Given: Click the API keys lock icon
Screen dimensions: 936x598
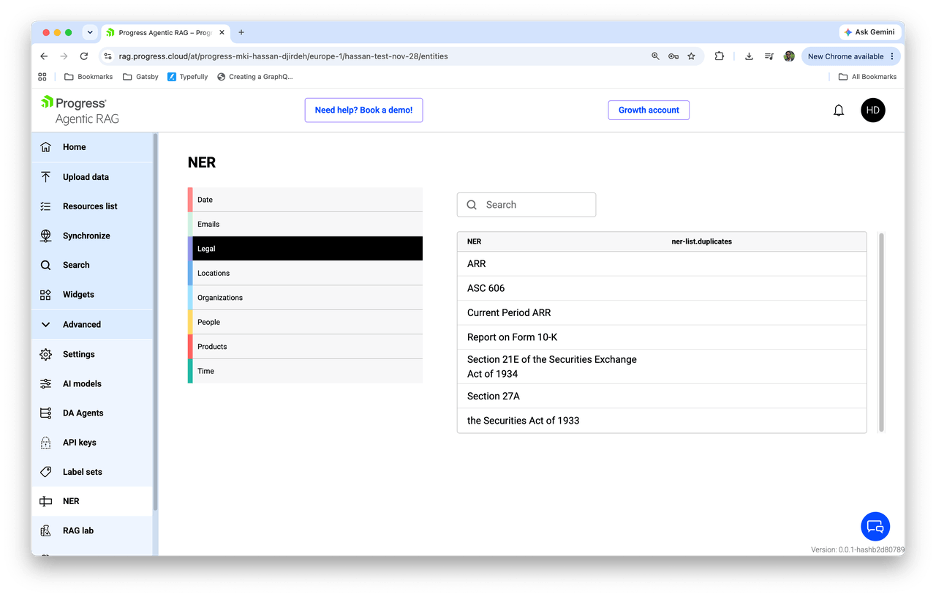Looking at the screenshot, I should point(45,442).
